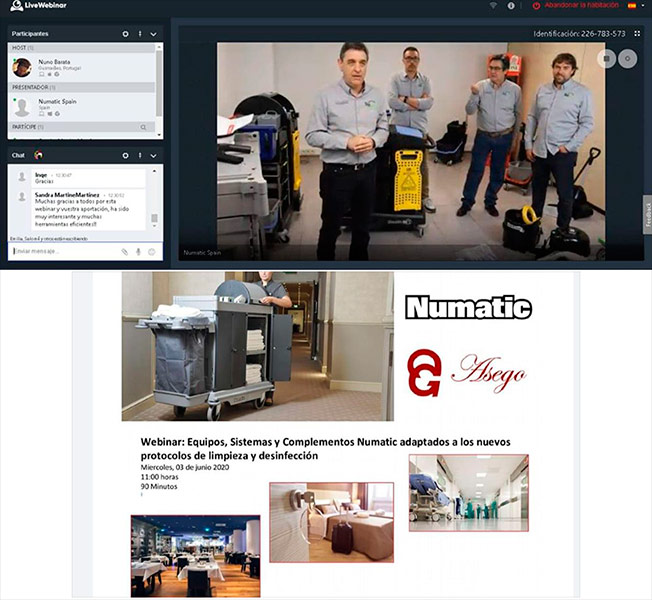The height and width of the screenshot is (600, 652).
Task: Collapse the Participantes panel chevron
Action: pyautogui.click(x=153, y=34)
